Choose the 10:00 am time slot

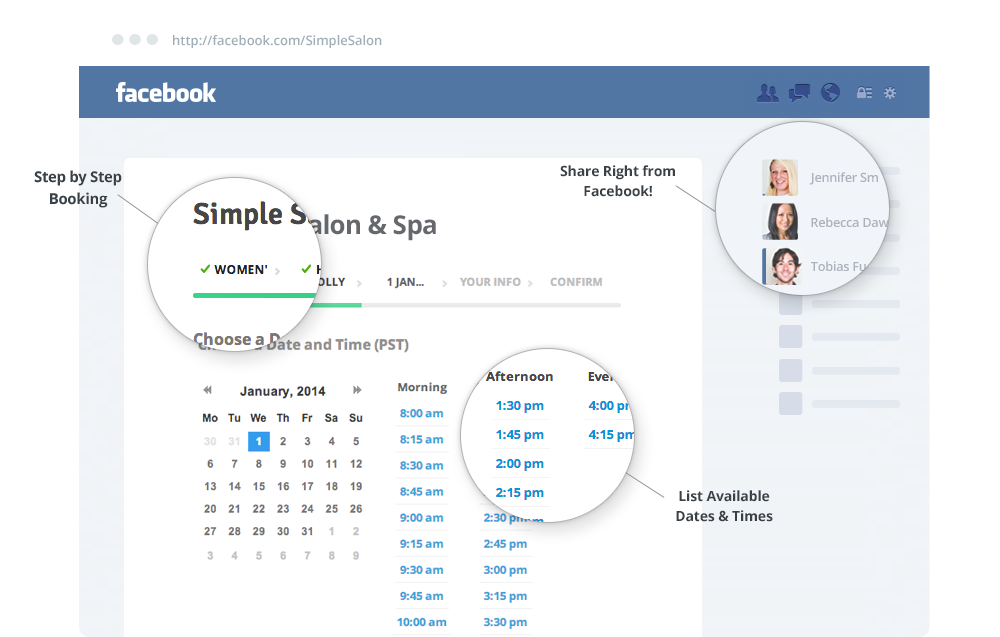click(x=422, y=622)
